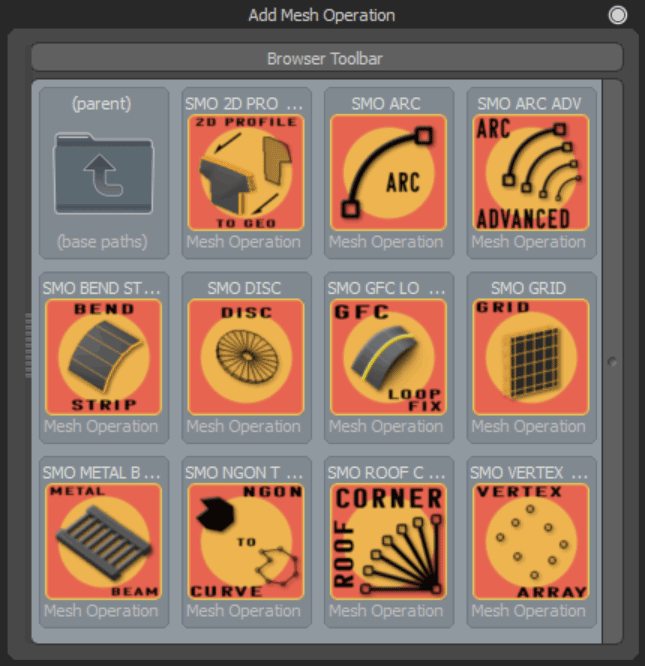Select the SMO GFC Loop Fix icon
This screenshot has height=666, width=645.
pyautogui.click(x=389, y=357)
